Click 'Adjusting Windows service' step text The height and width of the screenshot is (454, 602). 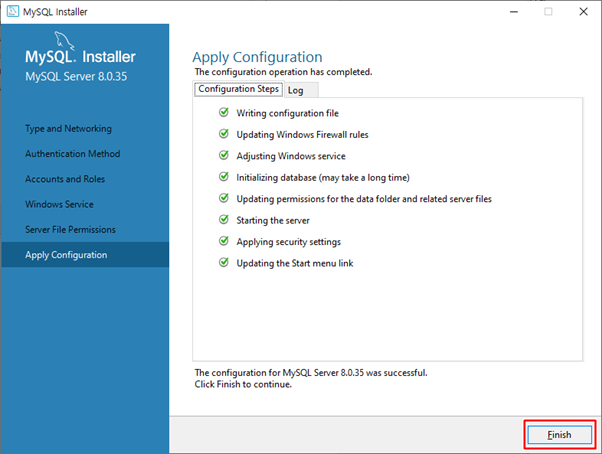[x=291, y=156]
